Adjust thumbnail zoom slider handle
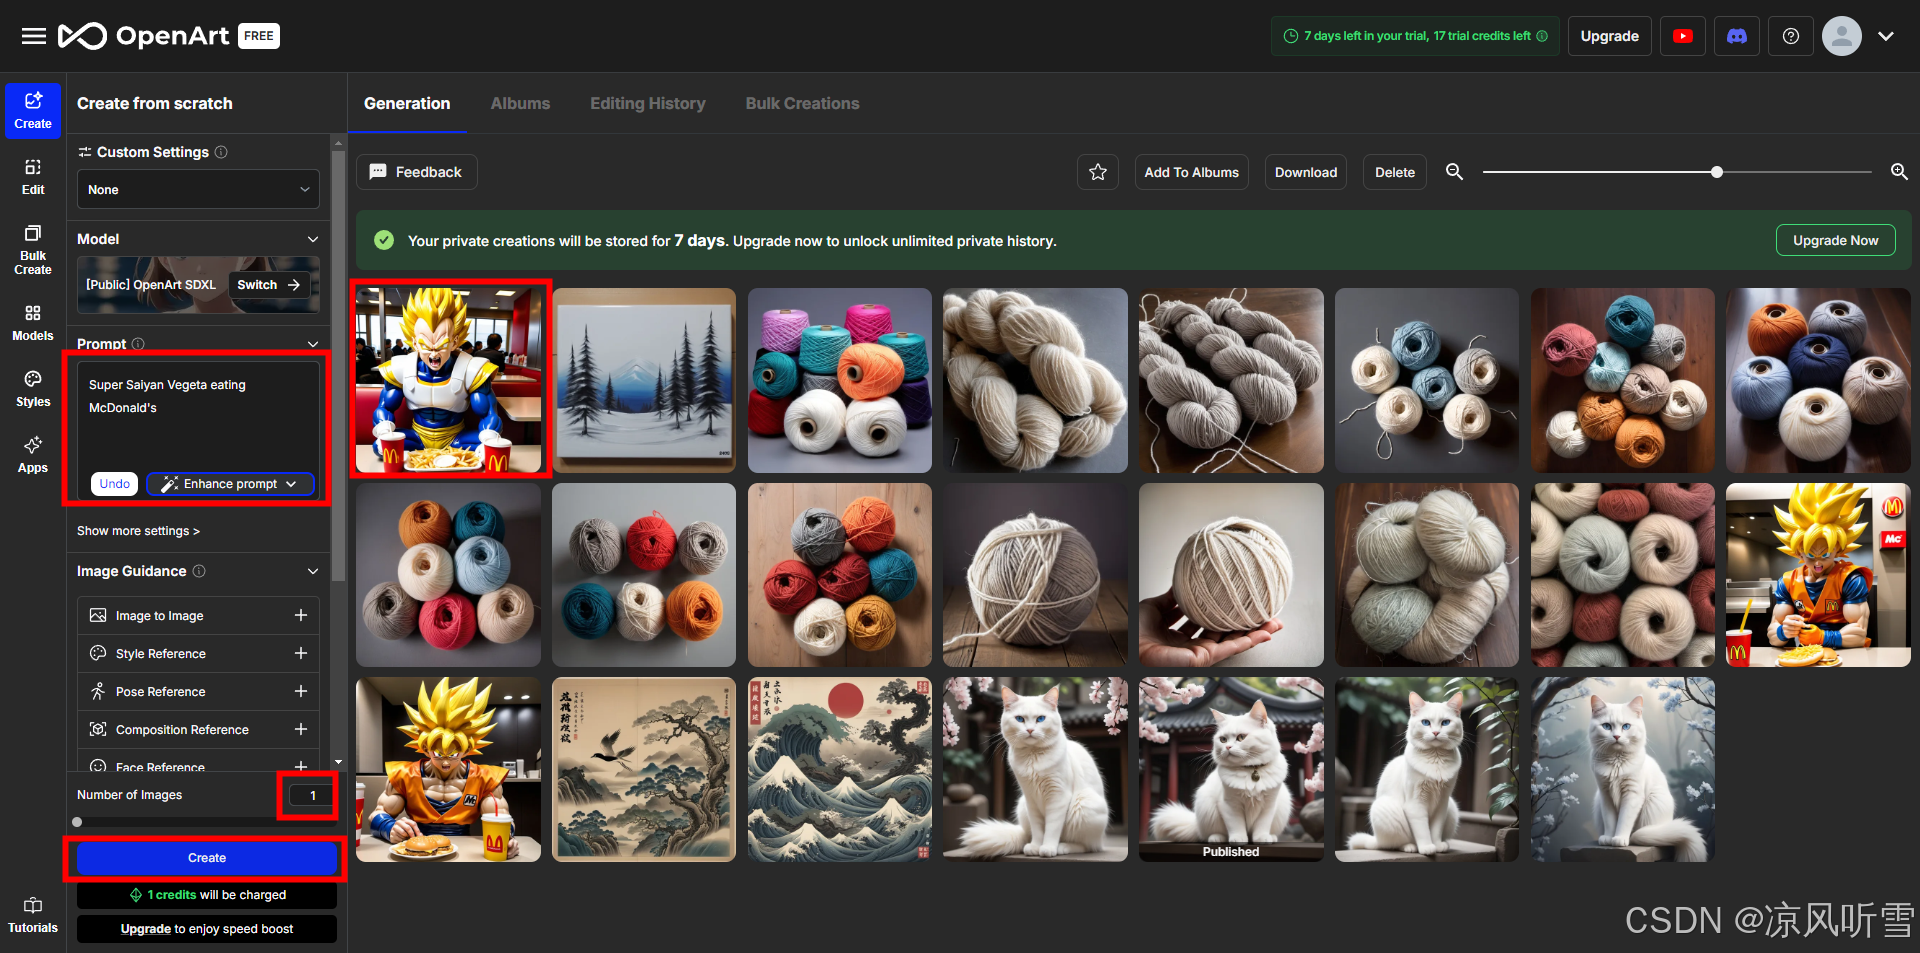The width and height of the screenshot is (1920, 953). point(1717,172)
